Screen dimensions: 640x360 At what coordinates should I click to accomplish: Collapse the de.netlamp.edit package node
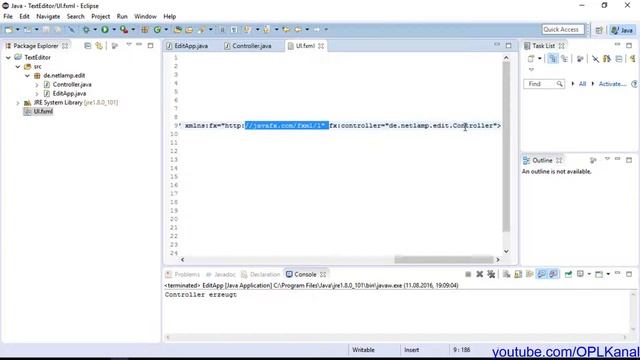[x=27, y=76]
